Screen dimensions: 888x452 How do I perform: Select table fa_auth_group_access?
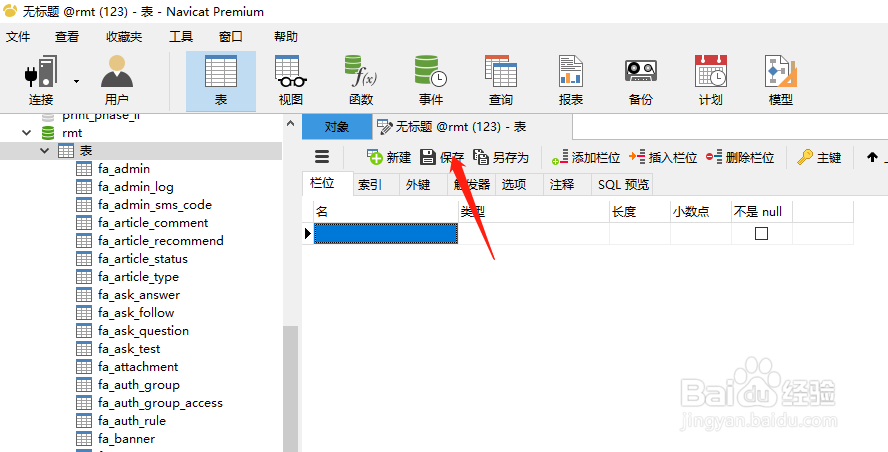160,403
